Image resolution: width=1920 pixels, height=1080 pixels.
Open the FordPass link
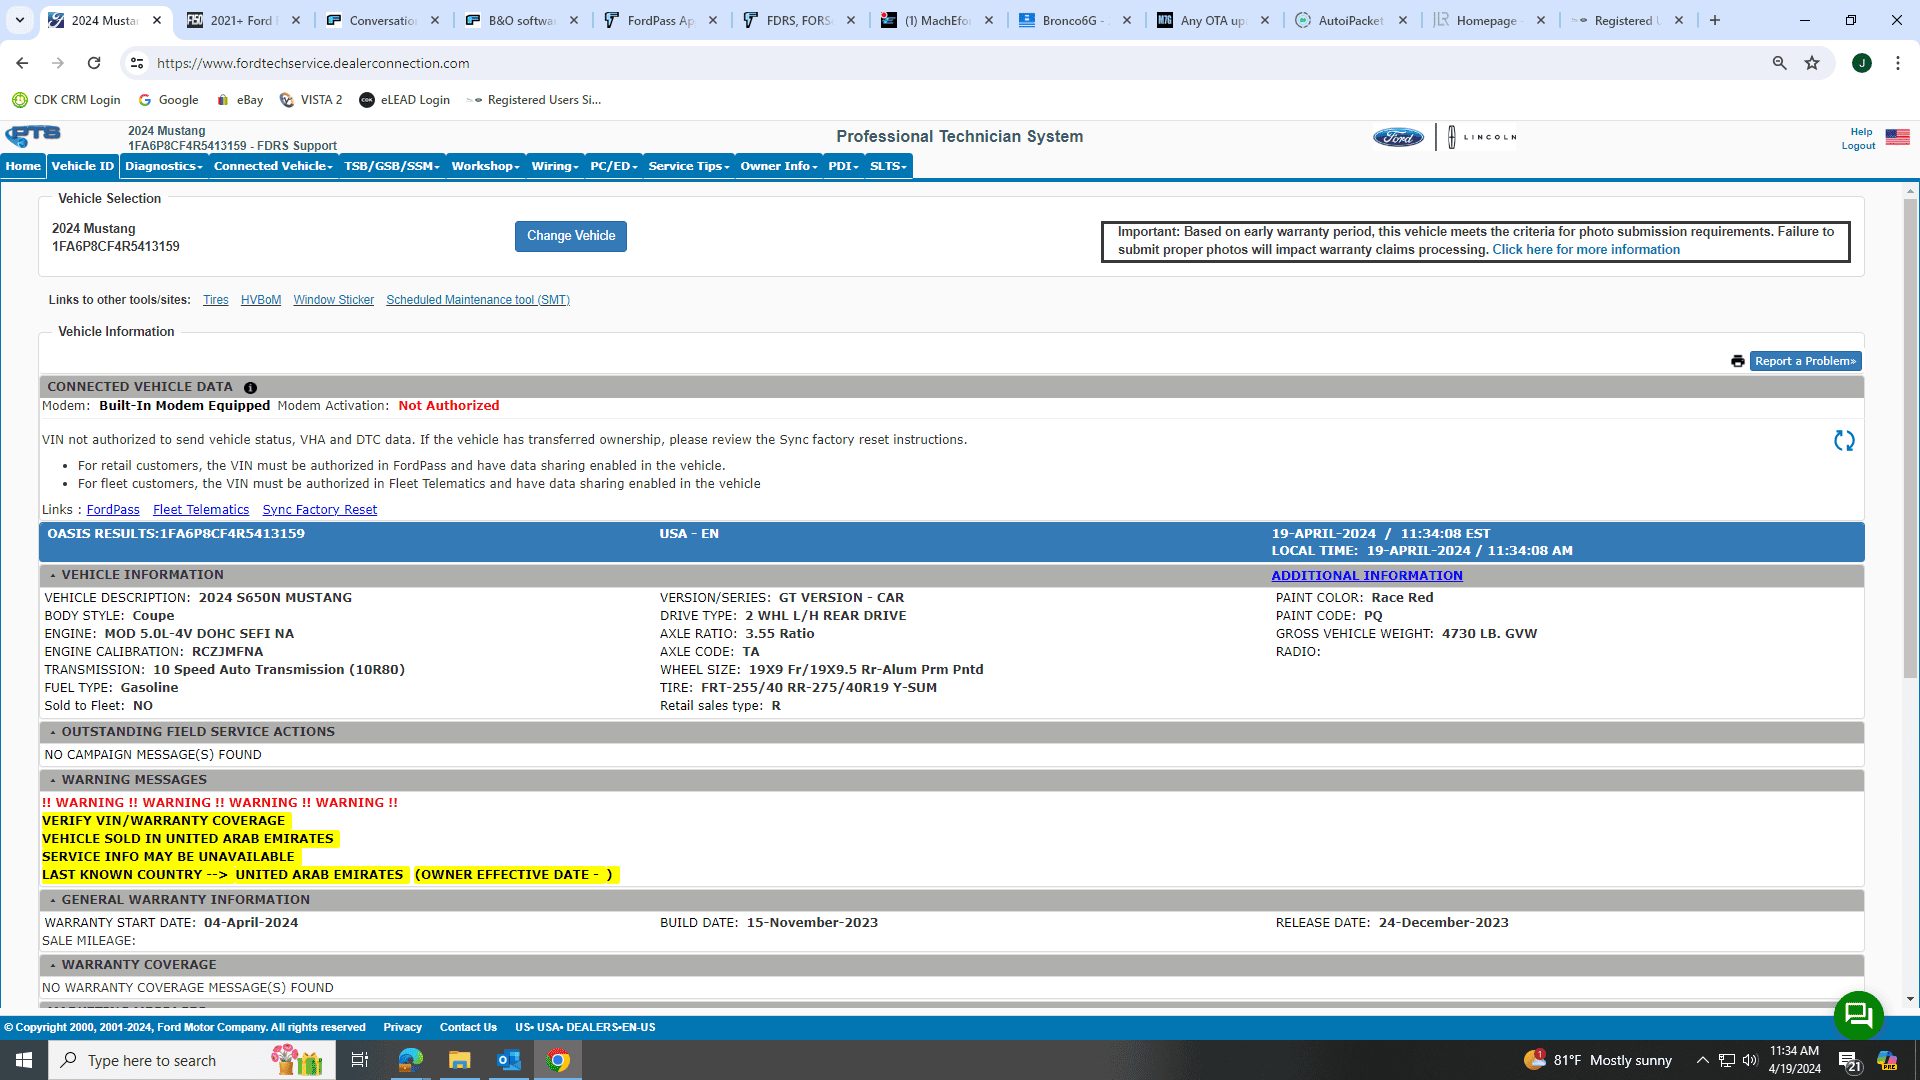[x=113, y=510]
